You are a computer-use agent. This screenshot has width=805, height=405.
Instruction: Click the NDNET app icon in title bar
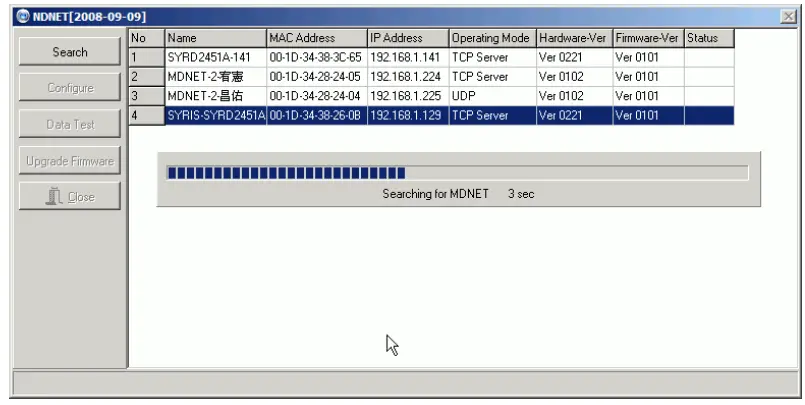(23, 16)
